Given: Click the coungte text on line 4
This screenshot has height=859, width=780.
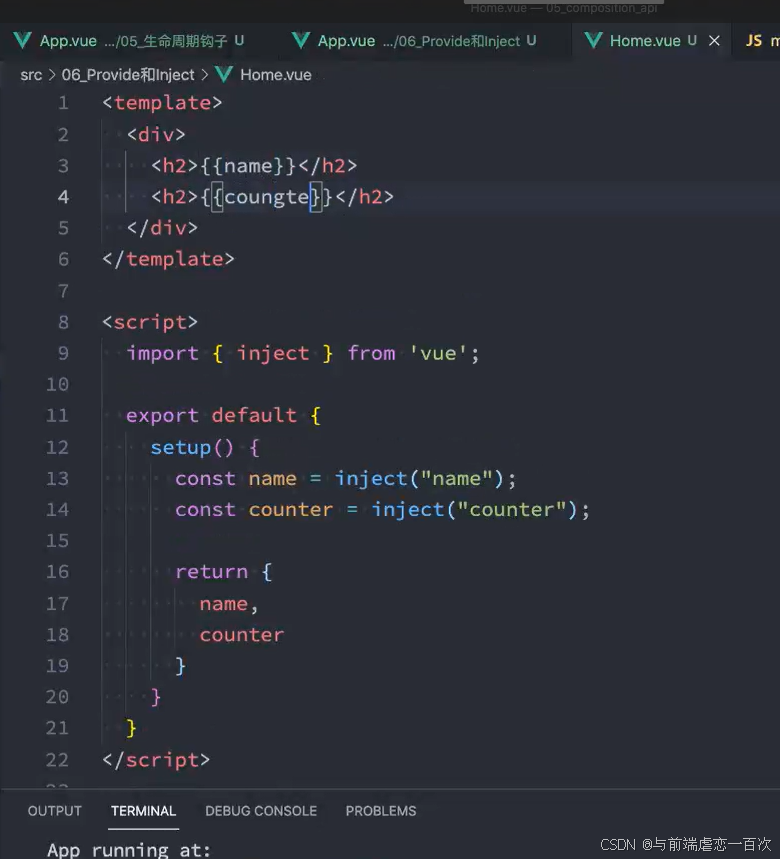Looking at the screenshot, I should tap(267, 197).
